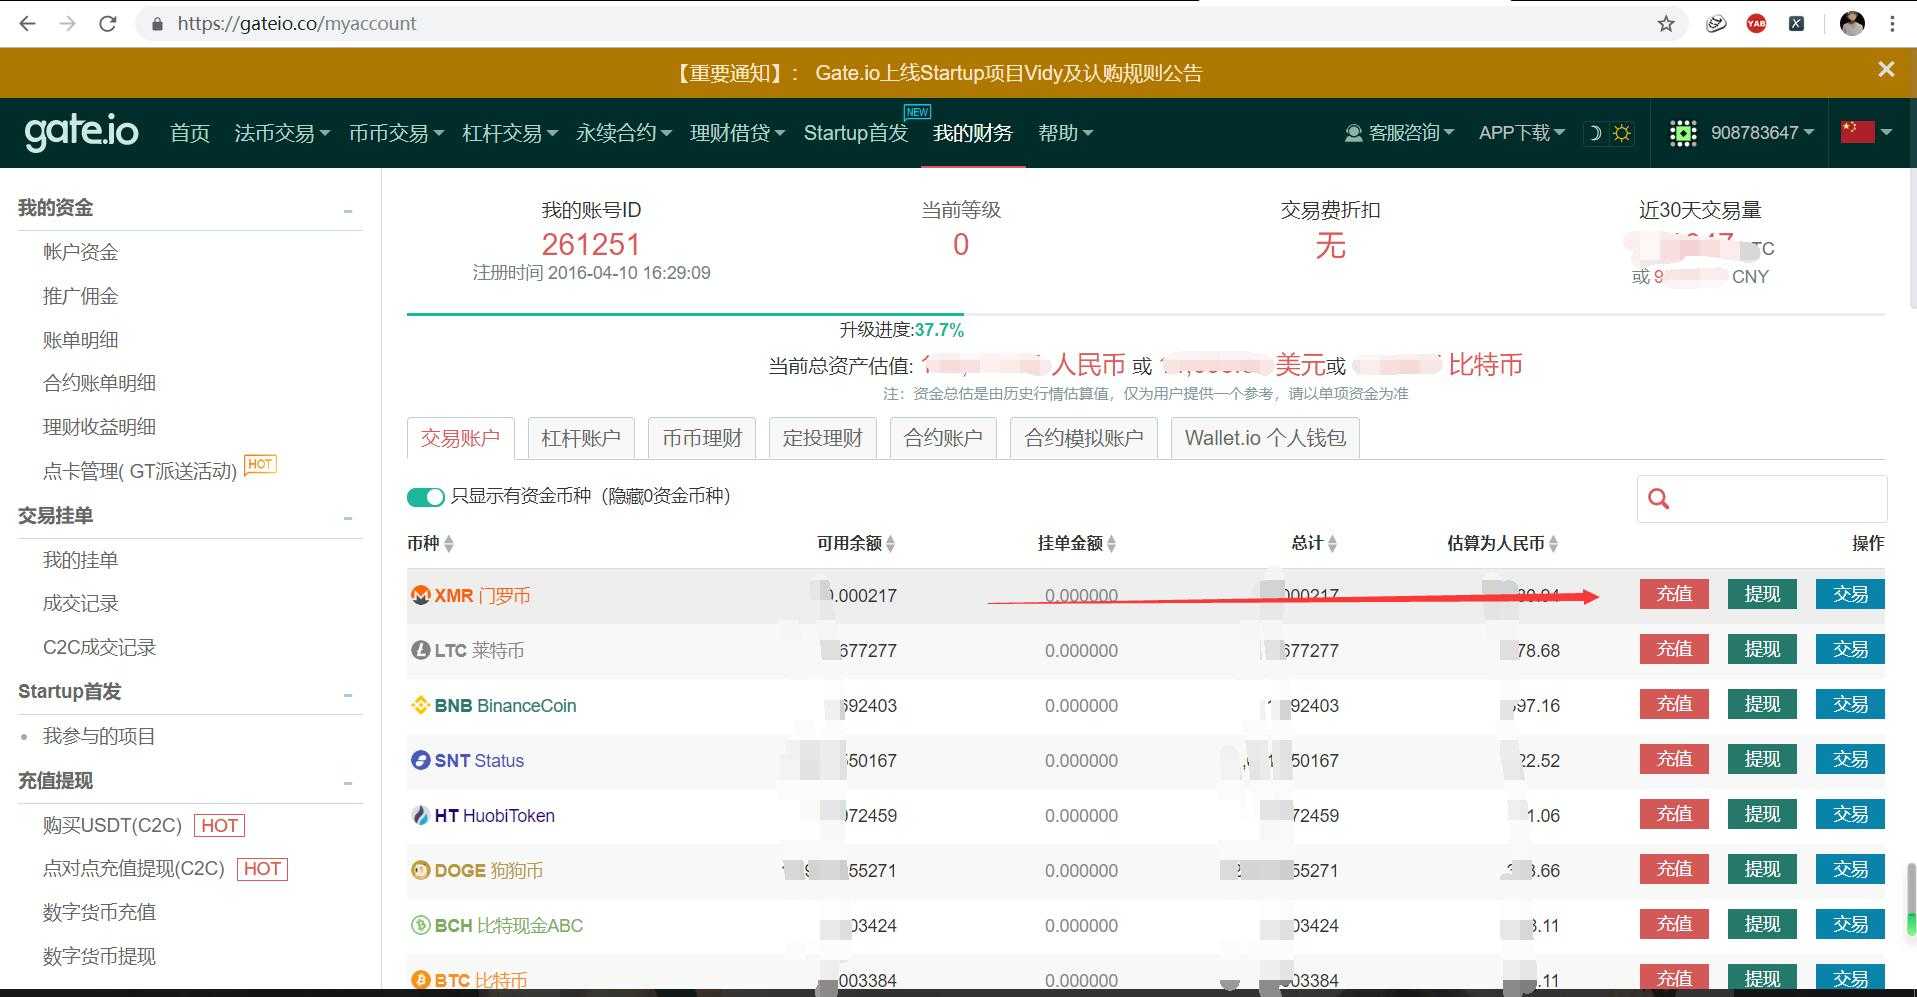Open 法币交易 dropdown menu
The width and height of the screenshot is (1917, 997).
282,133
